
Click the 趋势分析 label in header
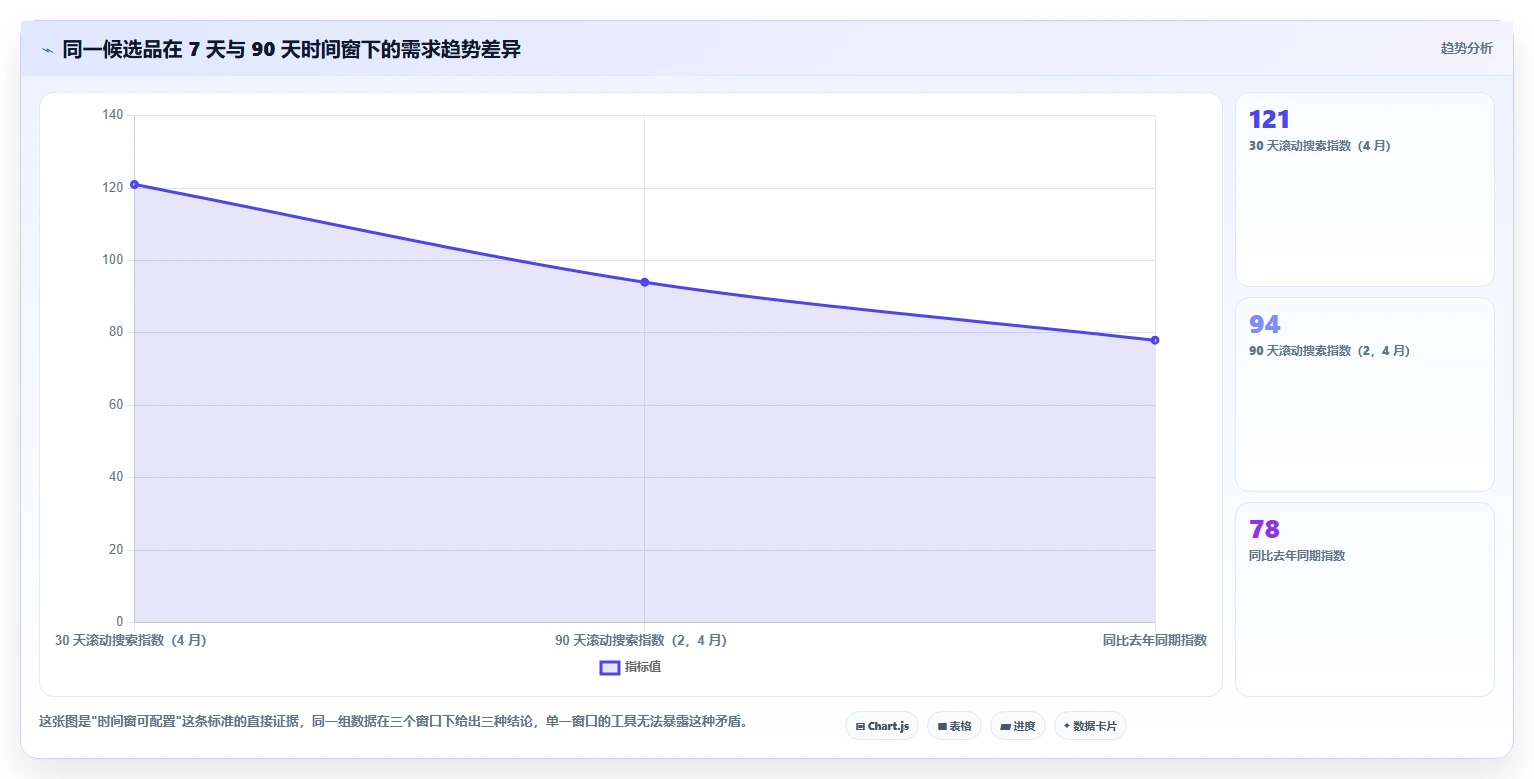point(1466,48)
